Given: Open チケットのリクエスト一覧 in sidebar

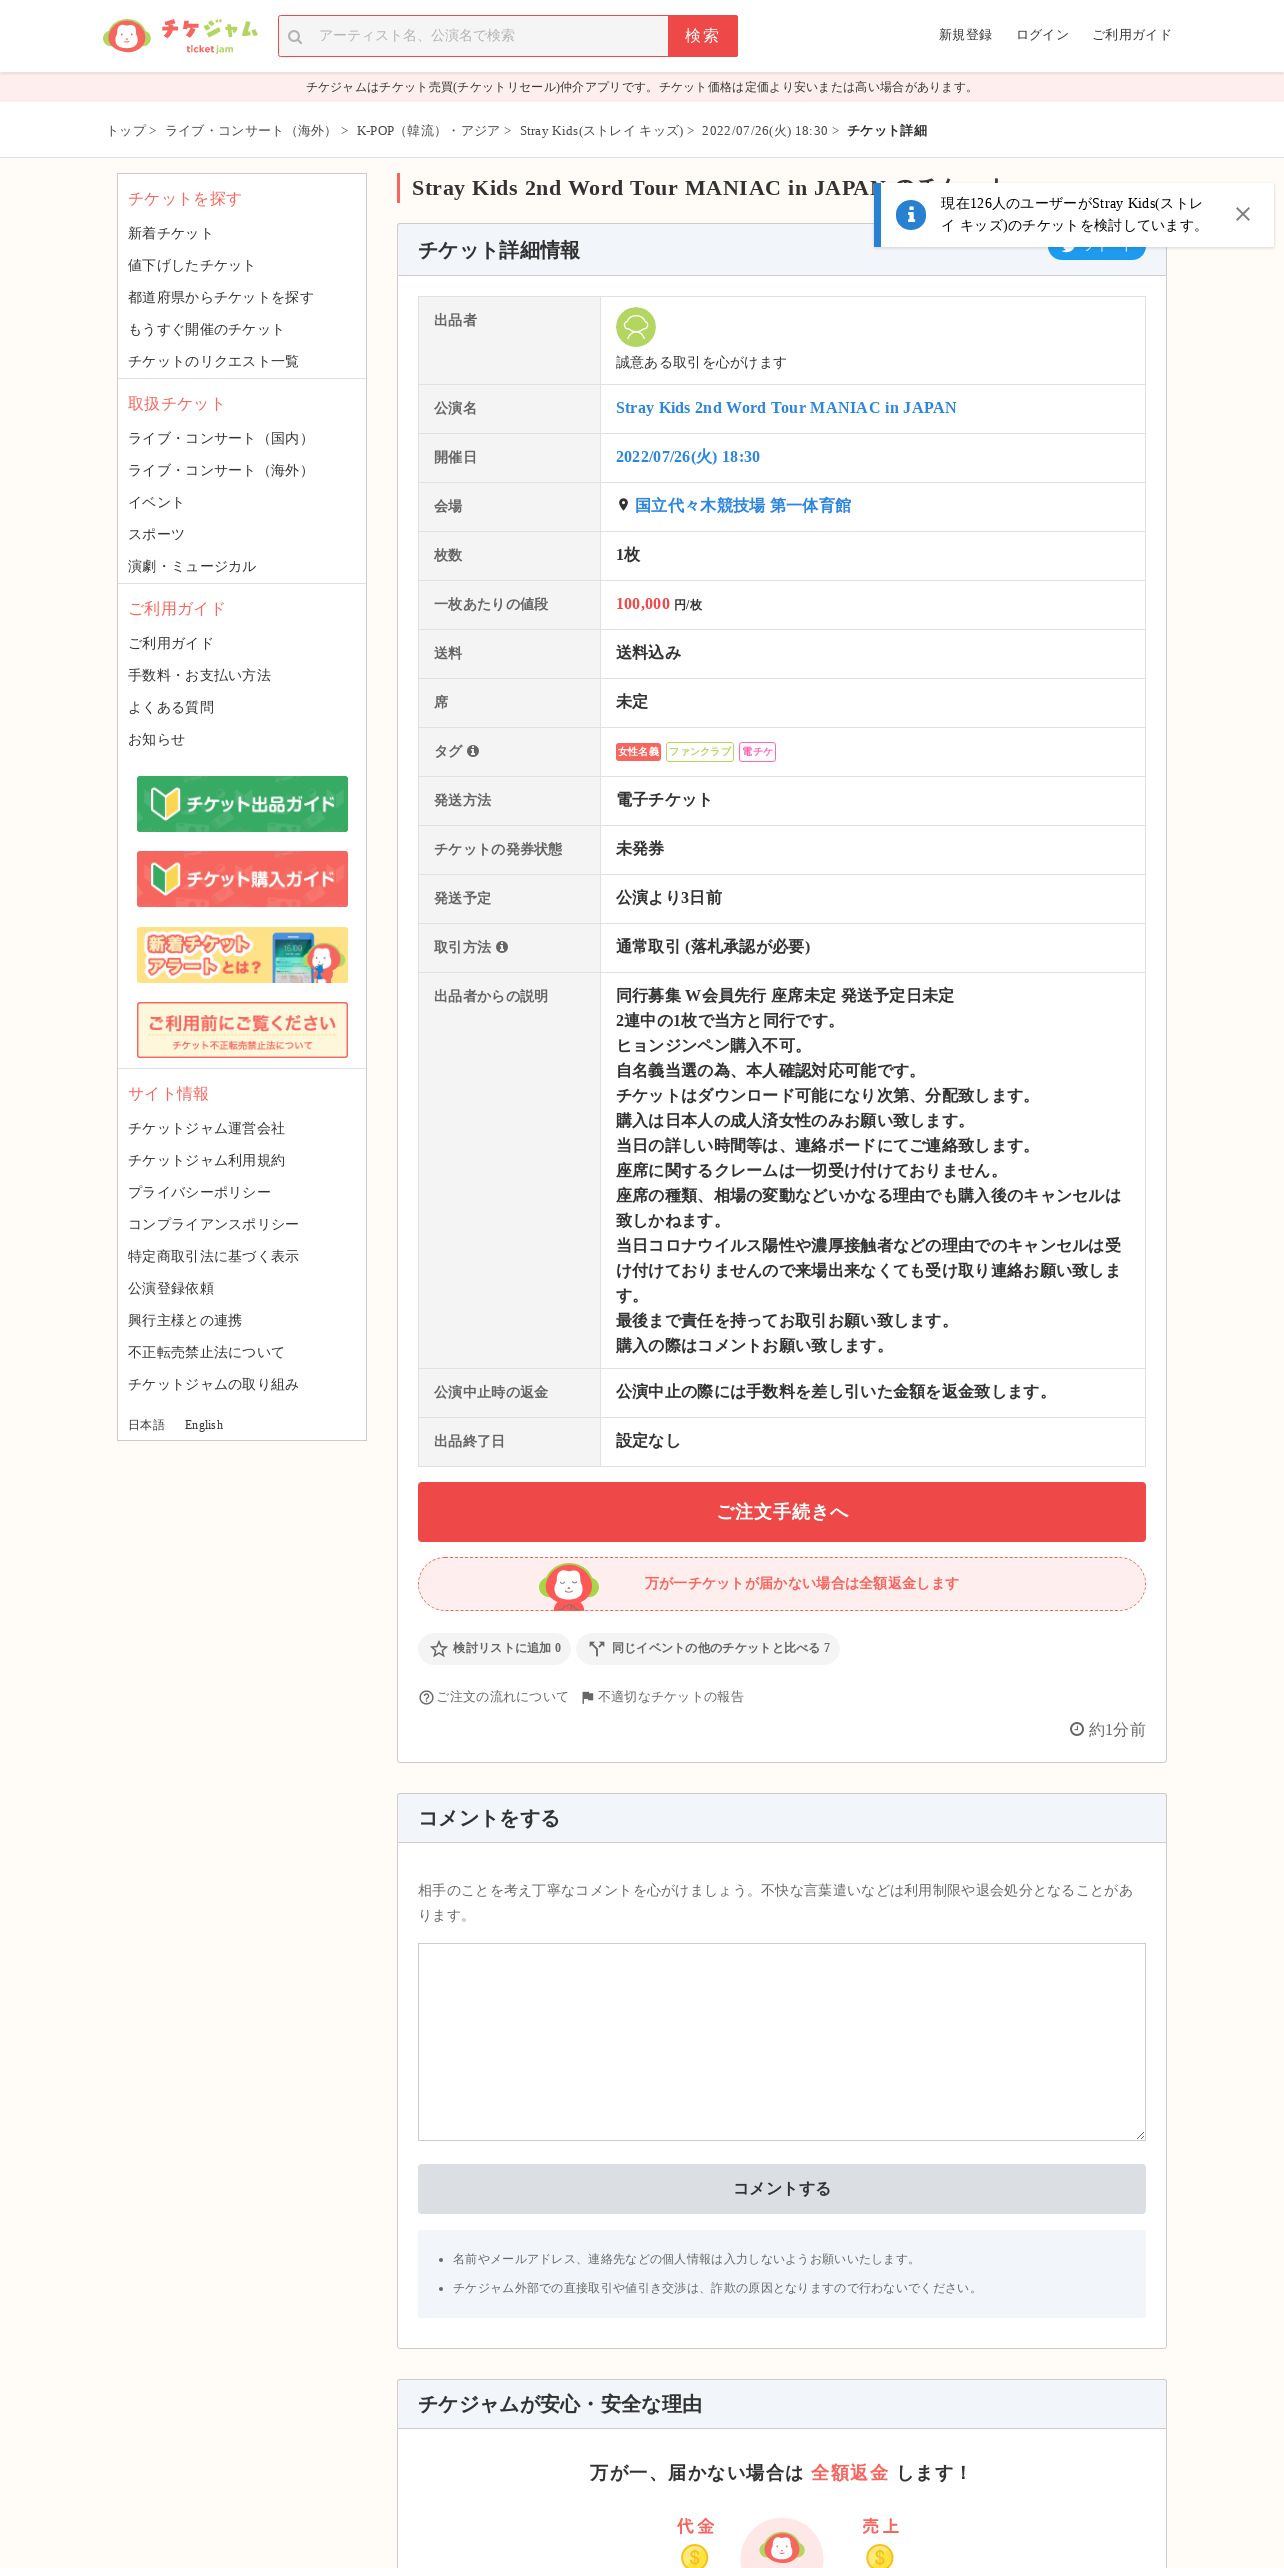Looking at the screenshot, I should click(x=213, y=362).
